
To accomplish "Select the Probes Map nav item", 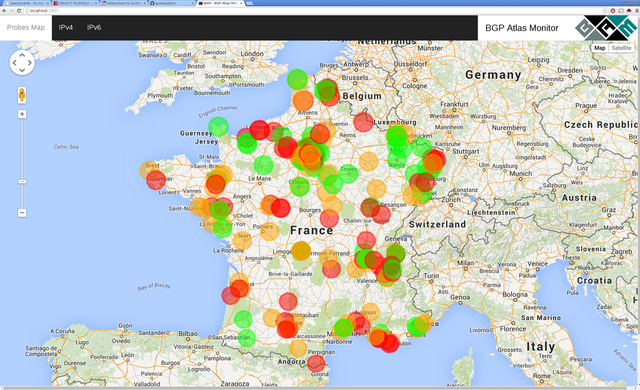I will [26, 27].
